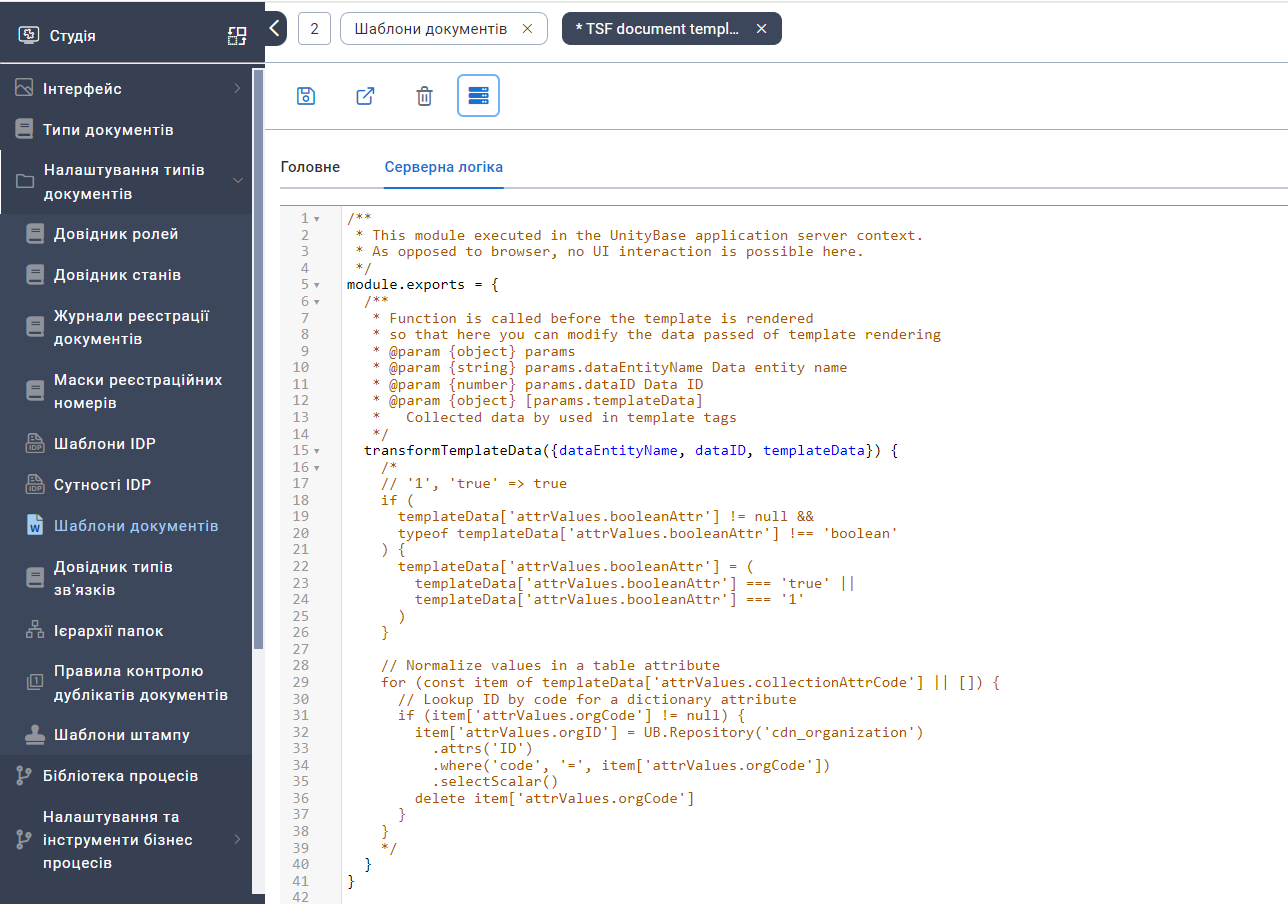Click the Довідник типів зв'язків book icon
This screenshot has height=904, width=1288.
(x=35, y=578)
